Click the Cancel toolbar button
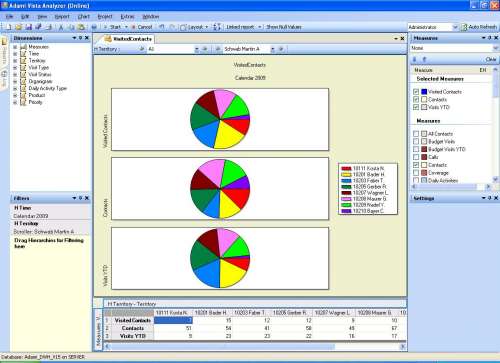Screen dimensions: 500x363 pos(142,27)
